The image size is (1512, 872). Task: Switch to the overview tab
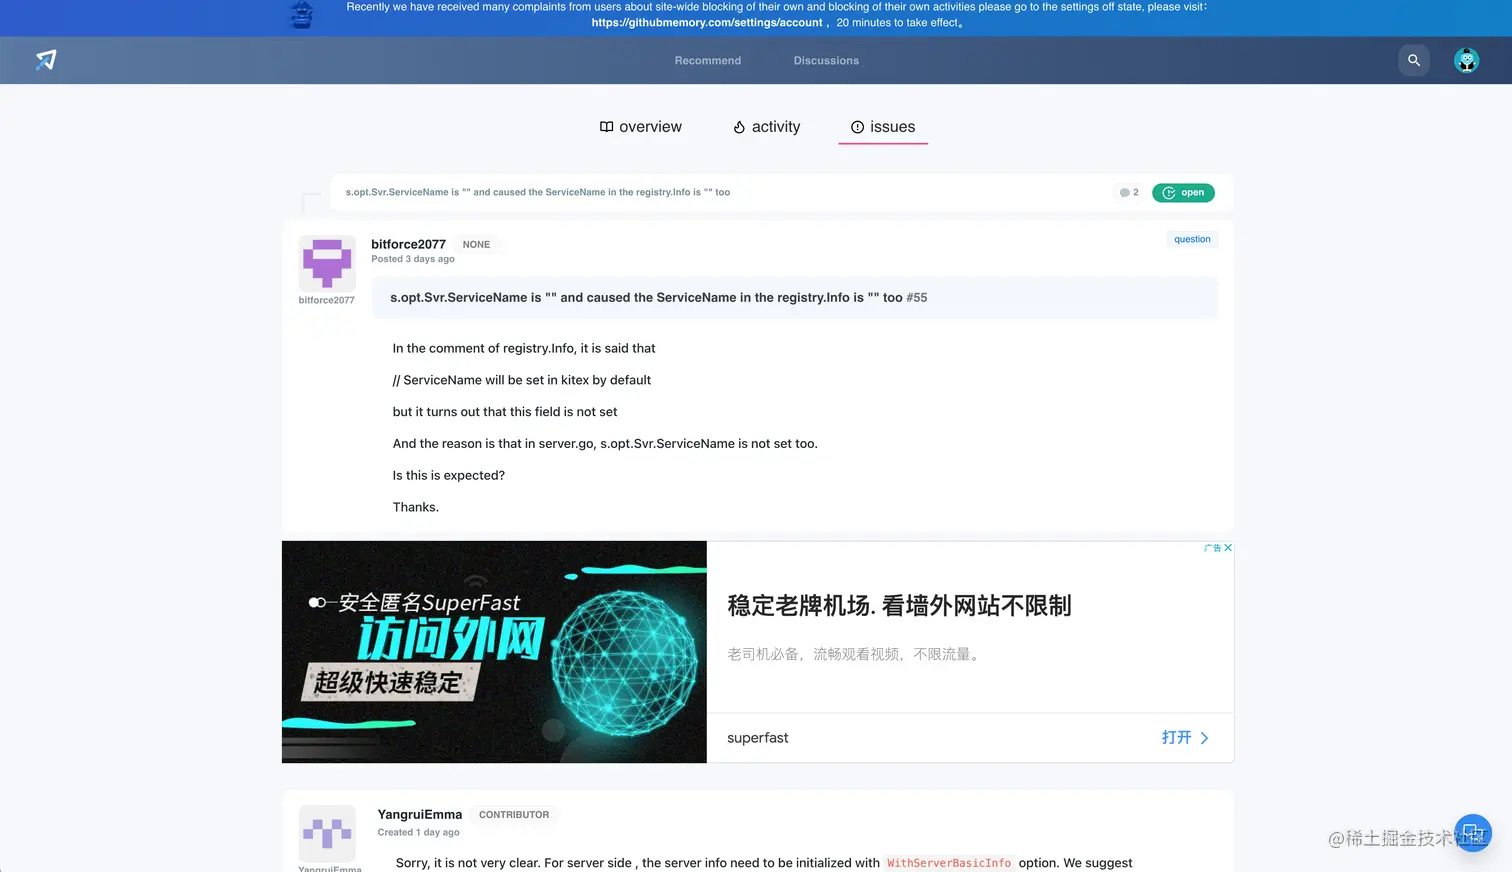click(x=641, y=127)
